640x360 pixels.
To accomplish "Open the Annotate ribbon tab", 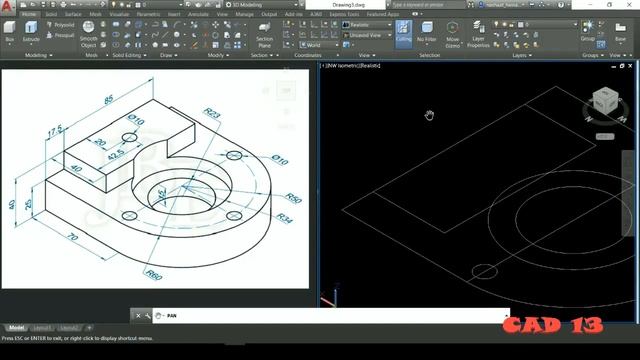I will tap(198, 14).
